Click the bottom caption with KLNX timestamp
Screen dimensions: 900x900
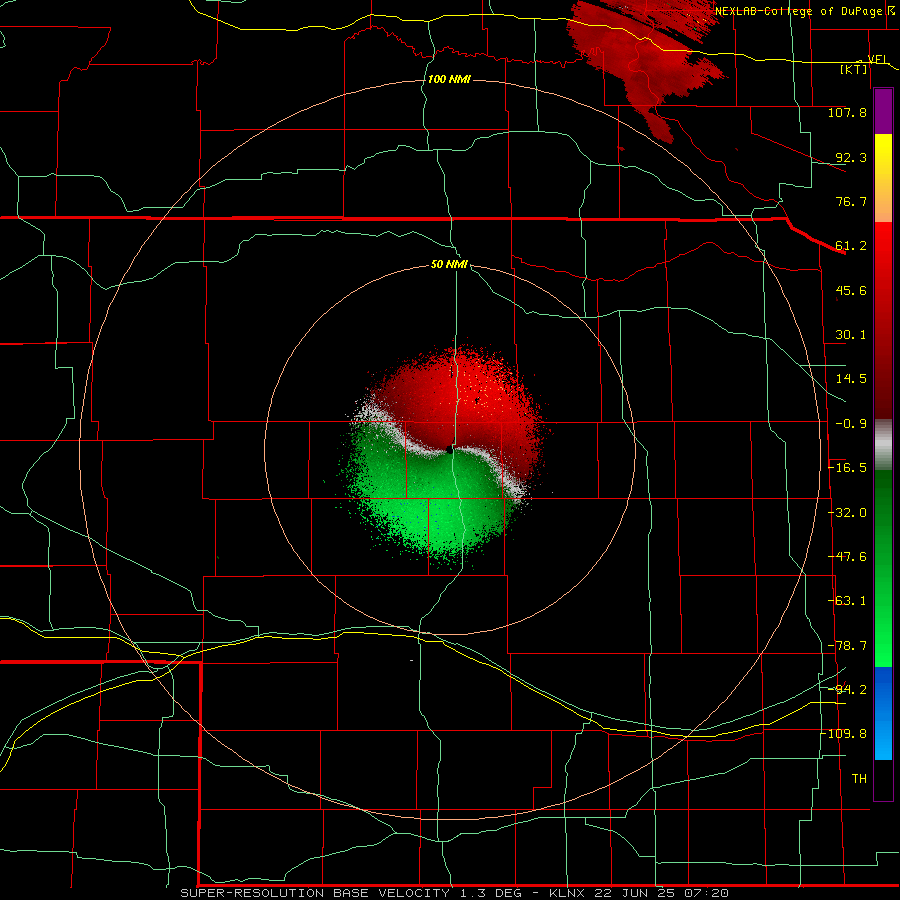(454, 893)
